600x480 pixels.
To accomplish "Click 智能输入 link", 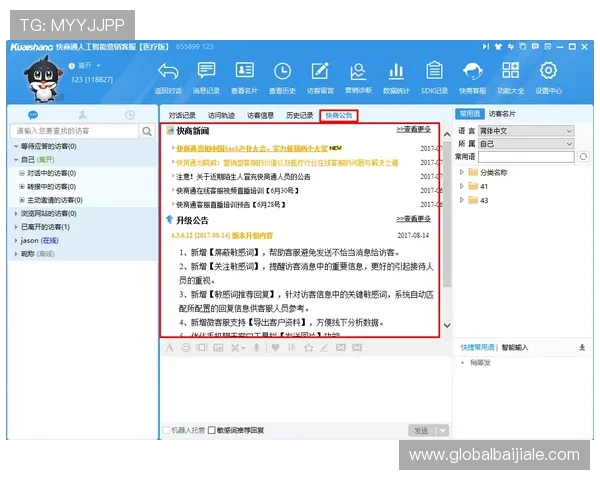I will pyautogui.click(x=515, y=347).
